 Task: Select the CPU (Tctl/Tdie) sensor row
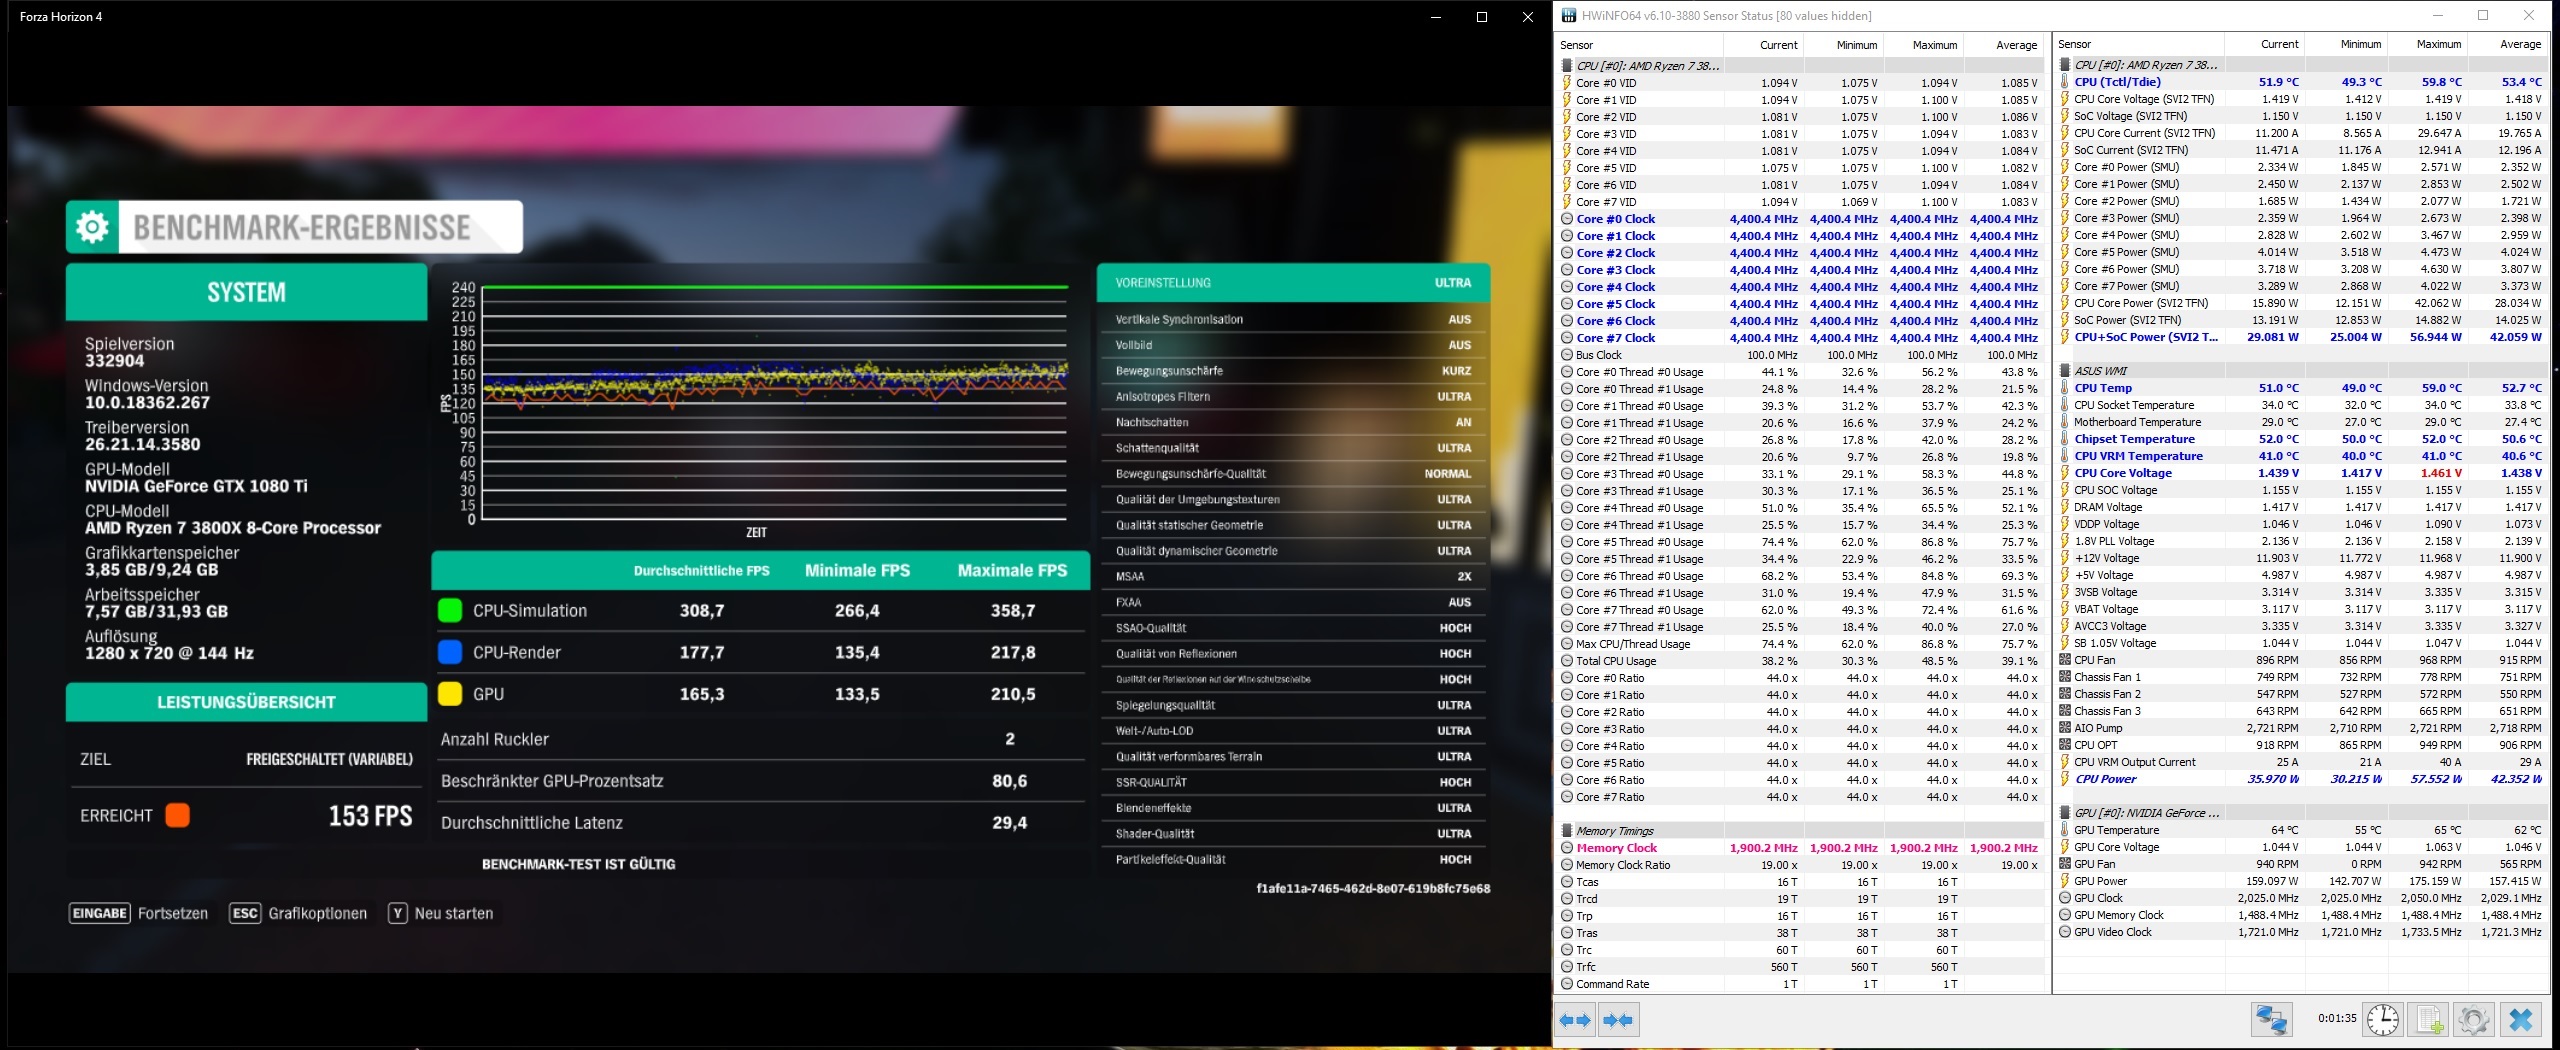[x=2302, y=82]
